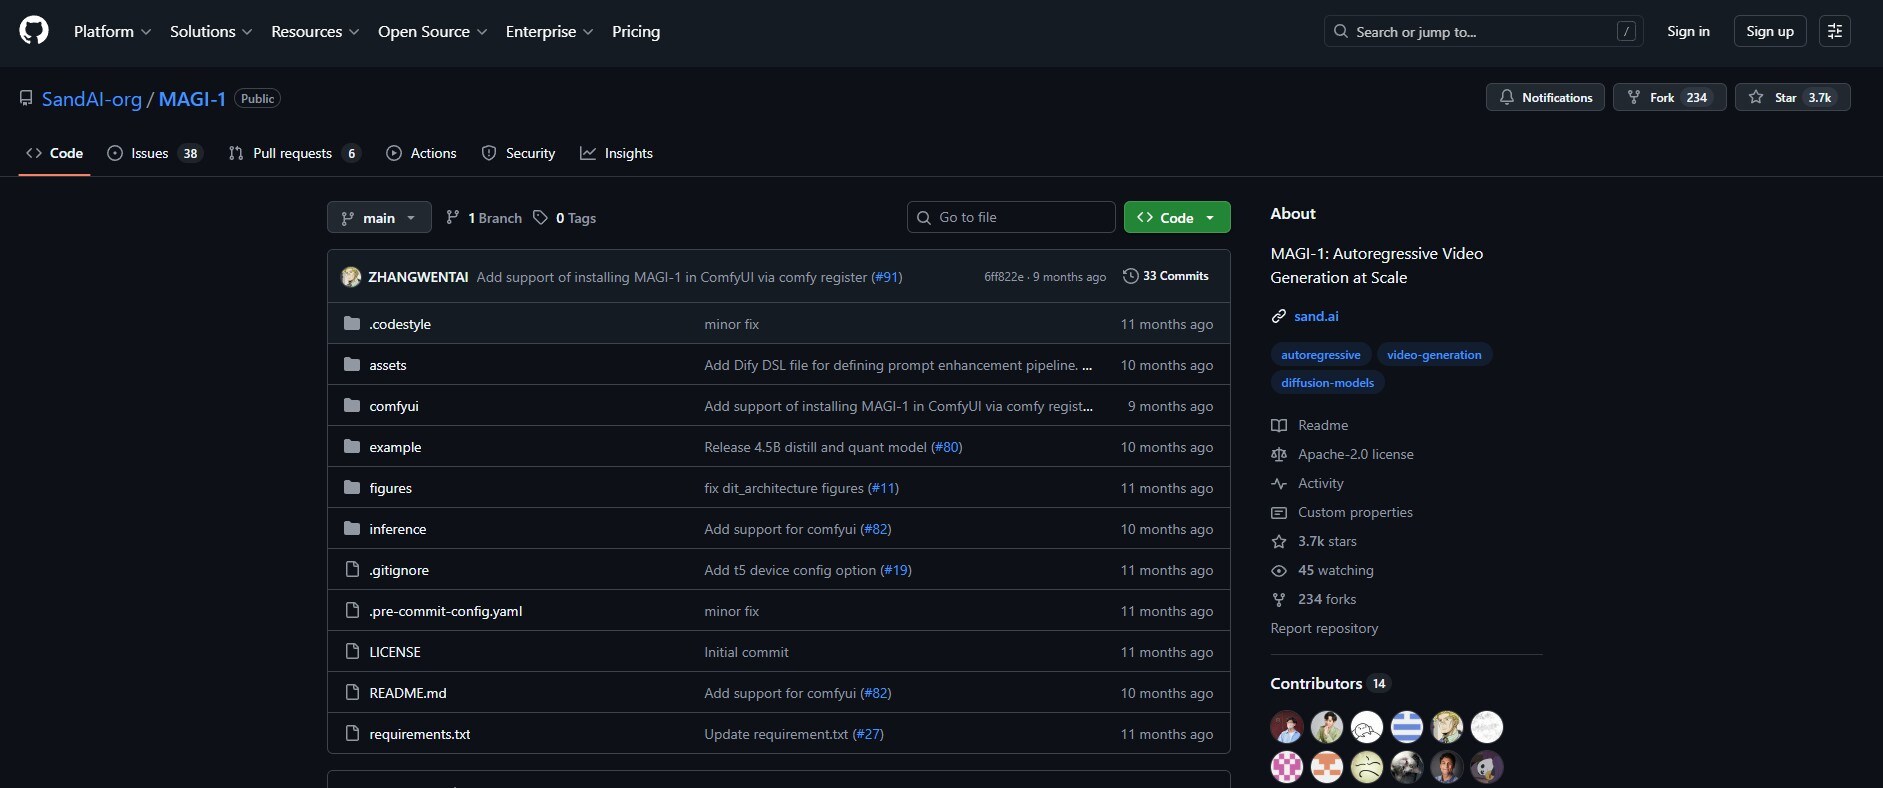Click ZHANGWENTAI's avatar in commit row
Screen dimensions: 1883x788
(351, 277)
